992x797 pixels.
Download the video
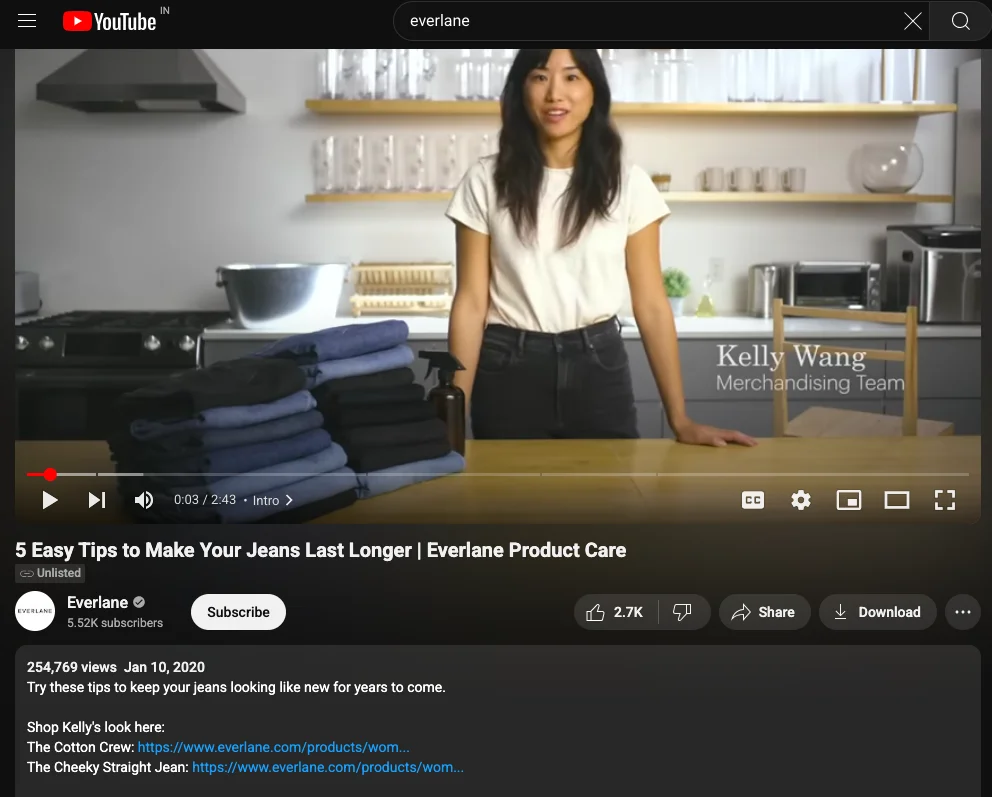[x=877, y=612]
